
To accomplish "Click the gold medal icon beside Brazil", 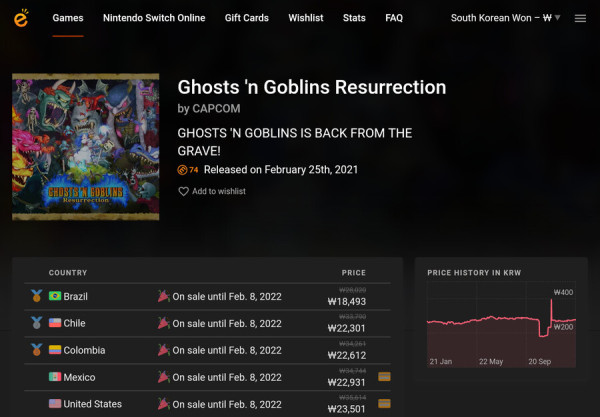I will (x=37, y=296).
